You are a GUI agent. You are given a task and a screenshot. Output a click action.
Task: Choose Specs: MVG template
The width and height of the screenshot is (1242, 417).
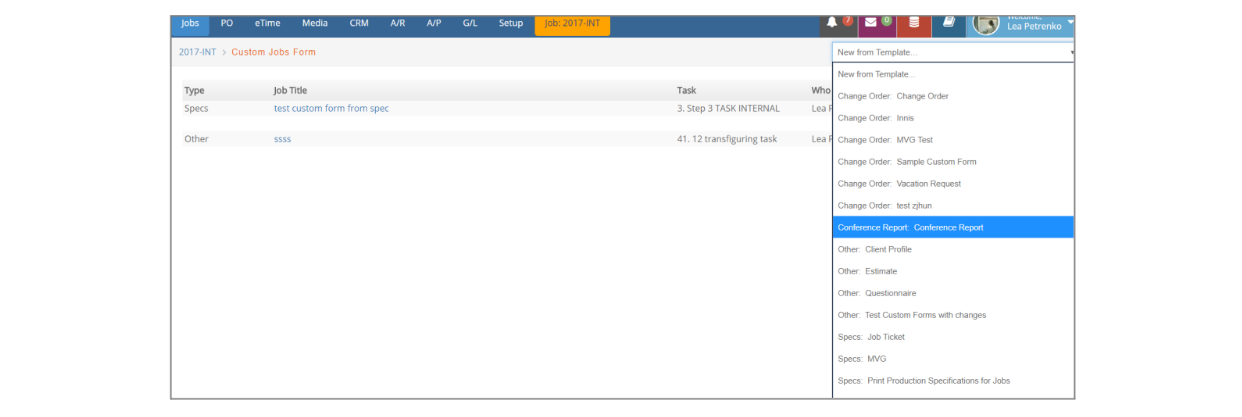tap(954, 359)
